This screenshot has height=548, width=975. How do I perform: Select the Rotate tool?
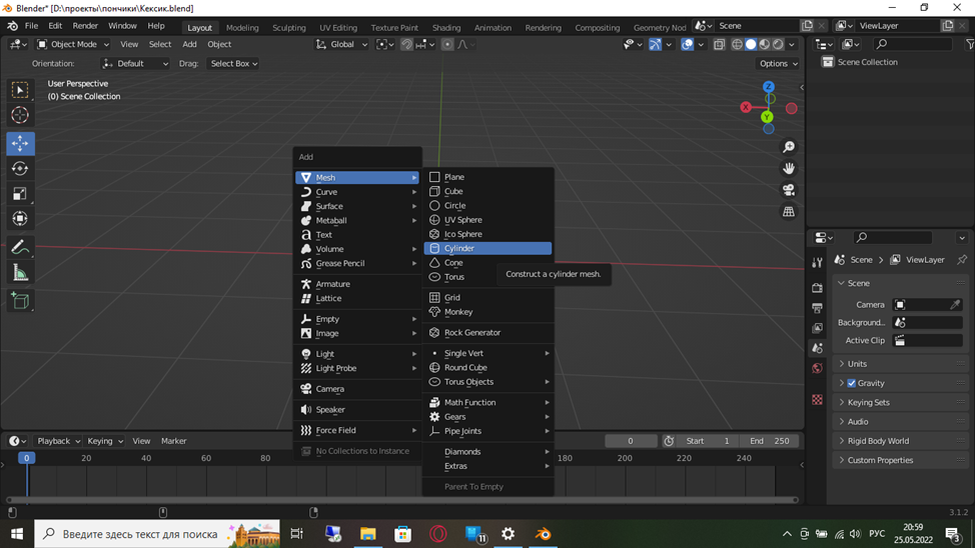pos(20,169)
